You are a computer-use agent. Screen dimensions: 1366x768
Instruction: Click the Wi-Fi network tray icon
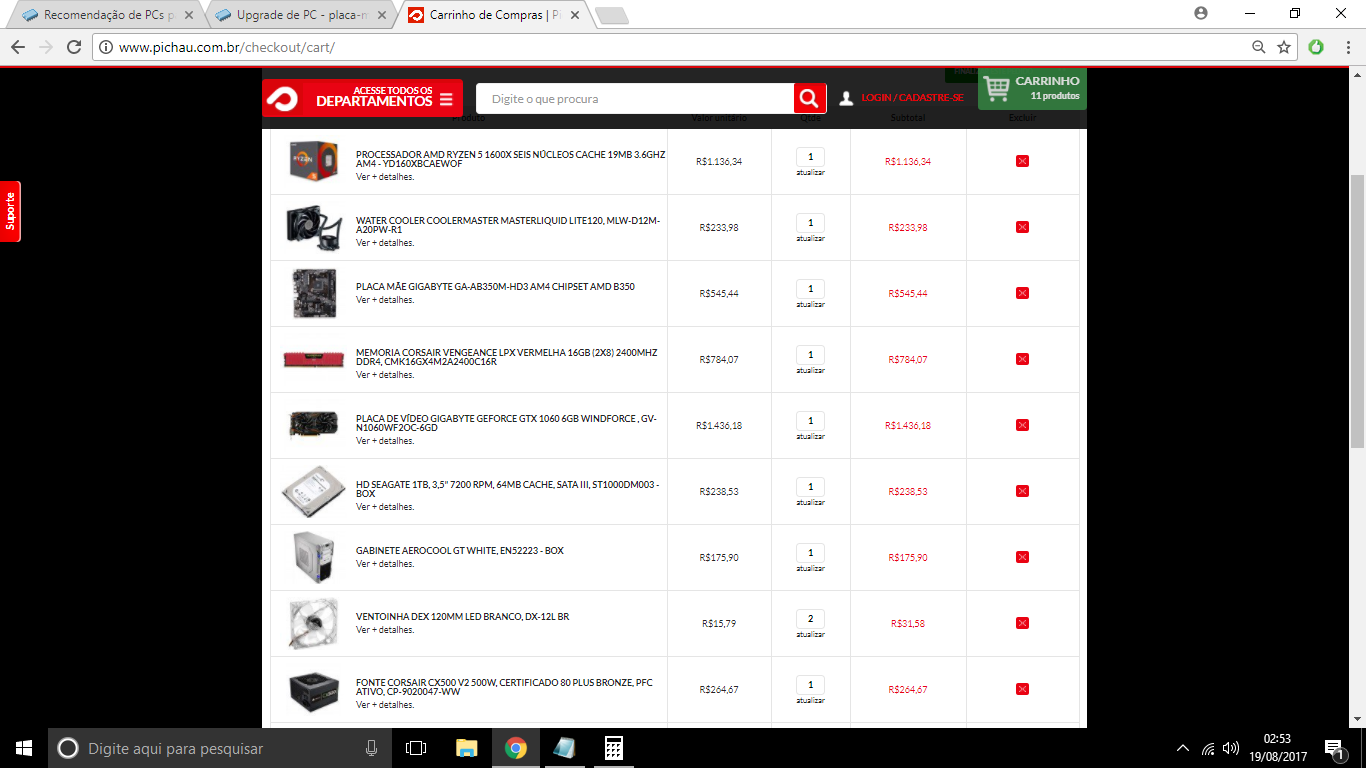[1208, 748]
